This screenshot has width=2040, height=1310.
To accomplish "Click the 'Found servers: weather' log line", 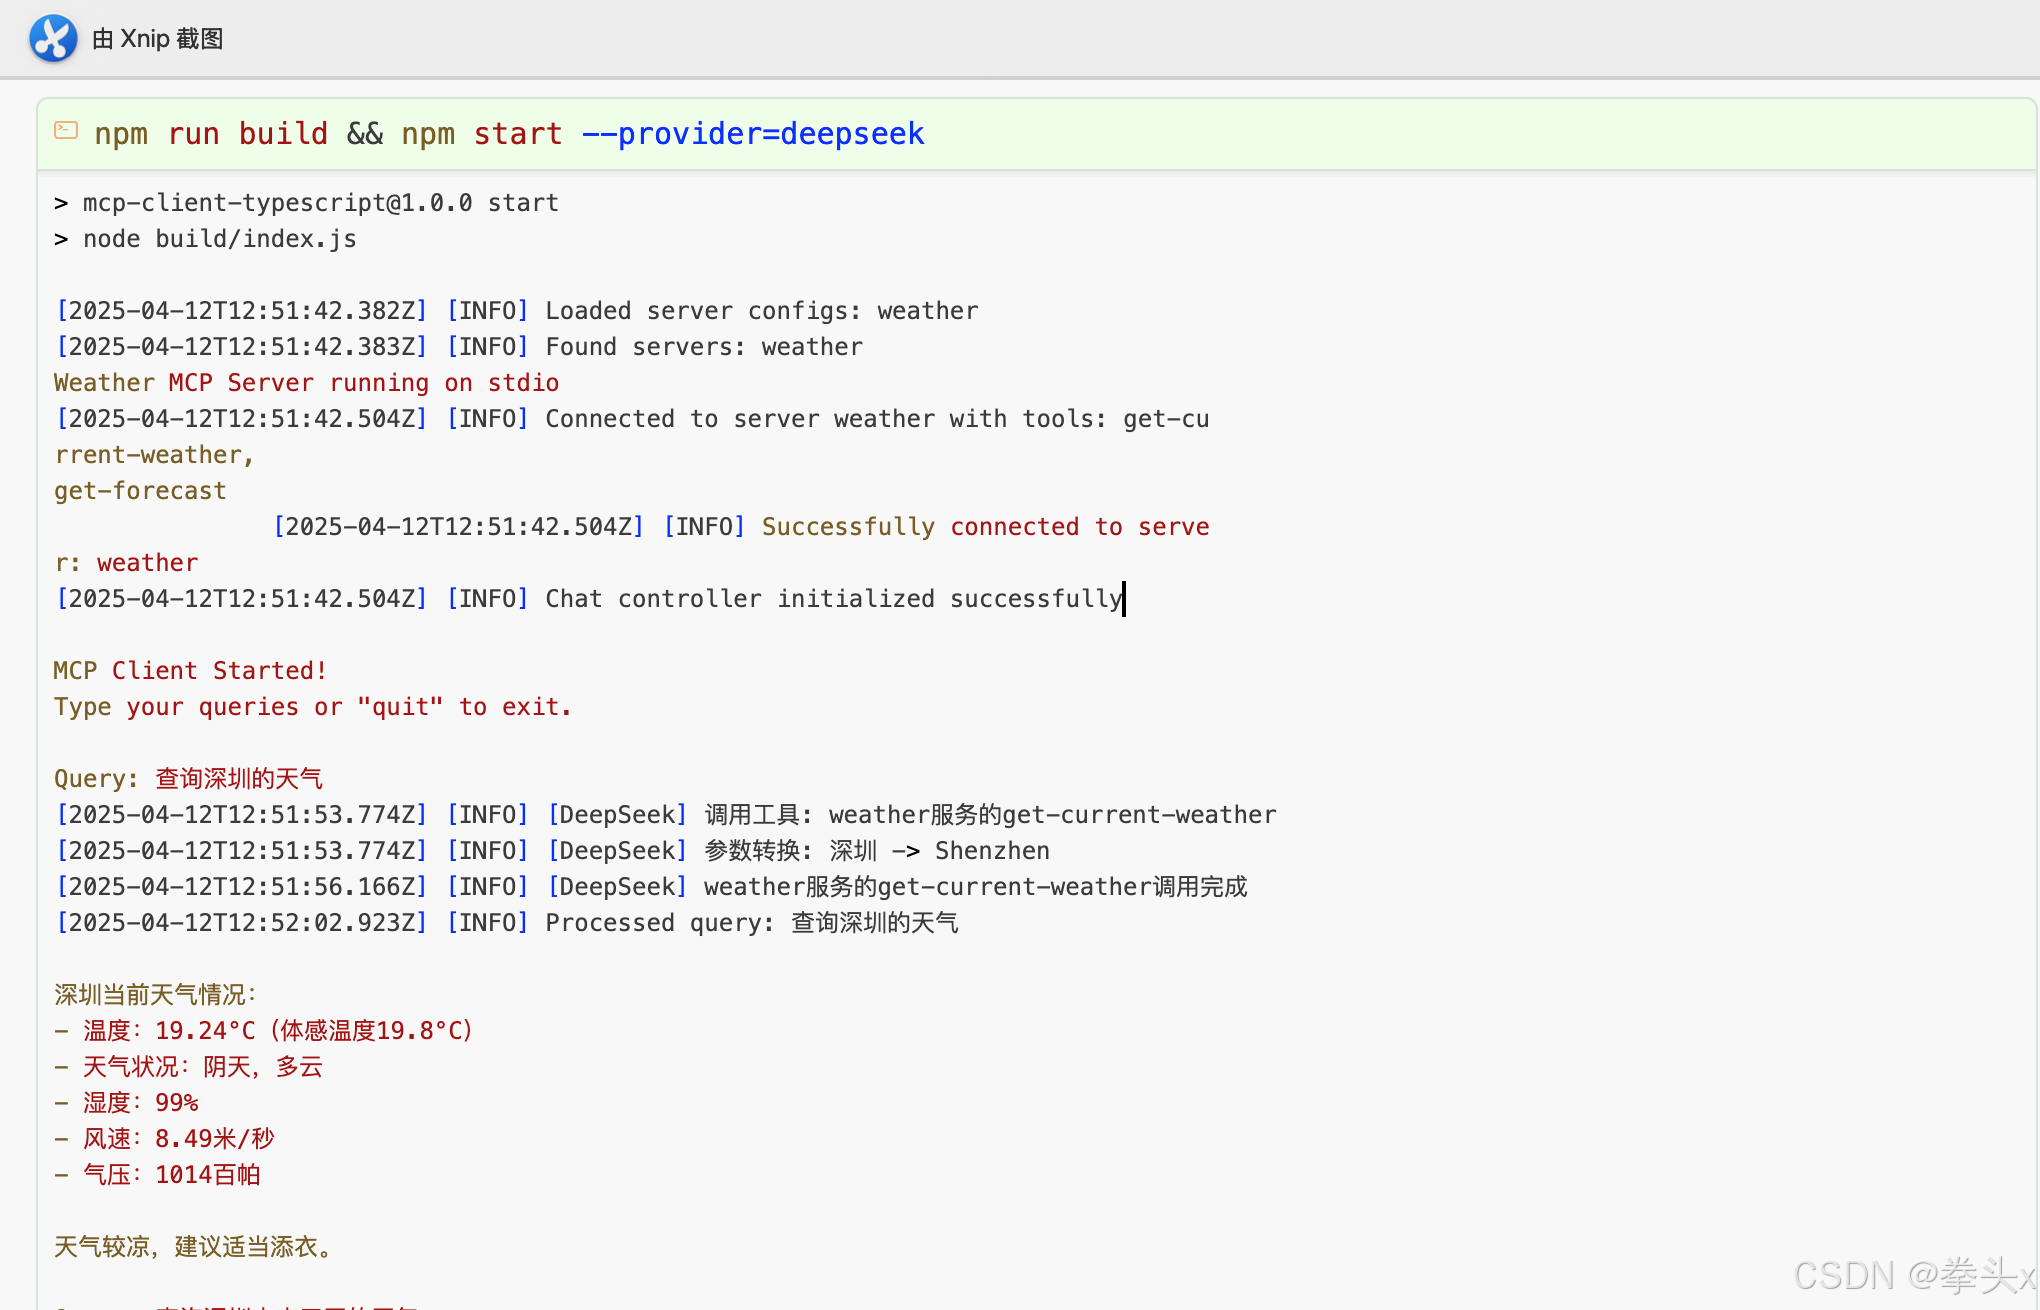I will click(x=703, y=347).
